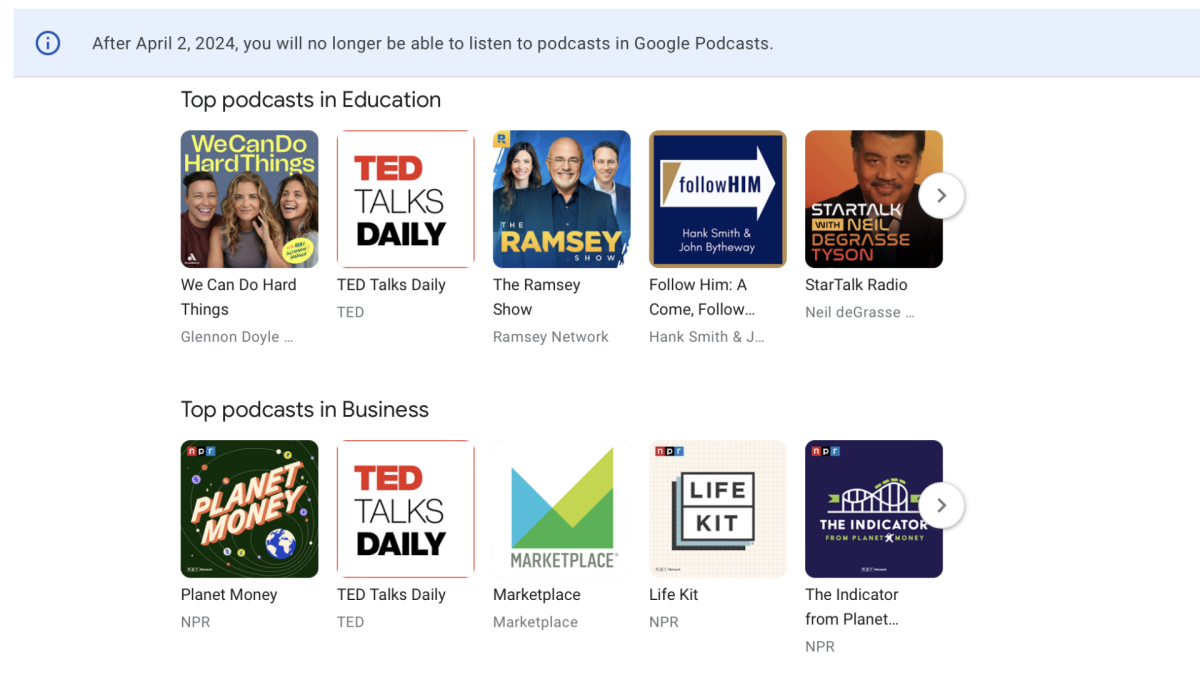This screenshot has height=675, width=1200.
Task: Click TED publisher under Business TED Talks Daily
Action: pos(350,622)
